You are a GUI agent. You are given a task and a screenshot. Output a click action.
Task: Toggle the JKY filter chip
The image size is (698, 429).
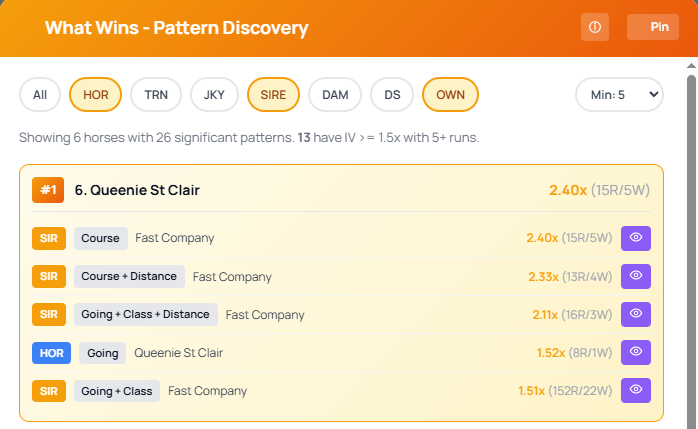(x=214, y=95)
